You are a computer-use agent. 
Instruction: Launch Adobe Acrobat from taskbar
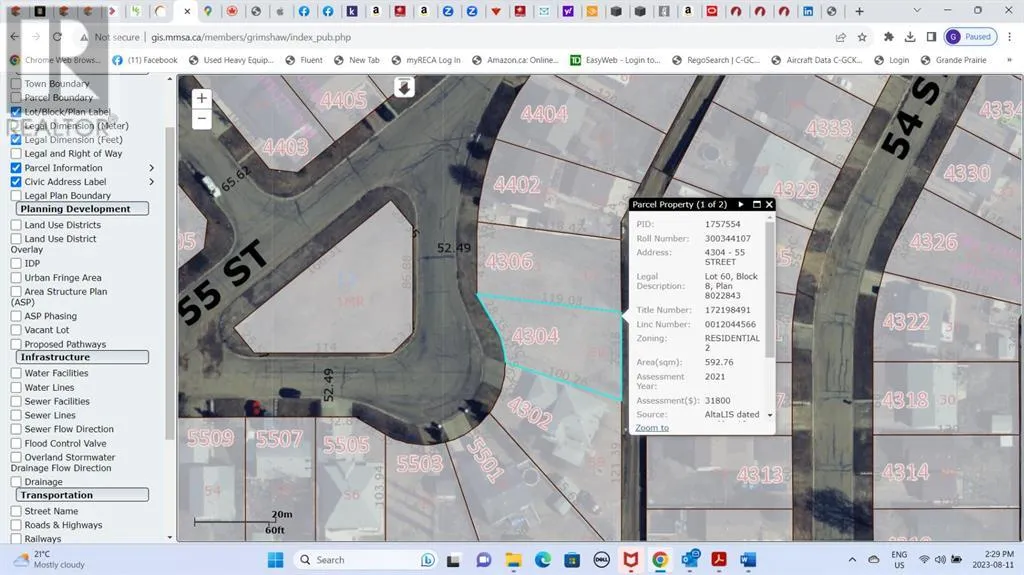(719, 559)
